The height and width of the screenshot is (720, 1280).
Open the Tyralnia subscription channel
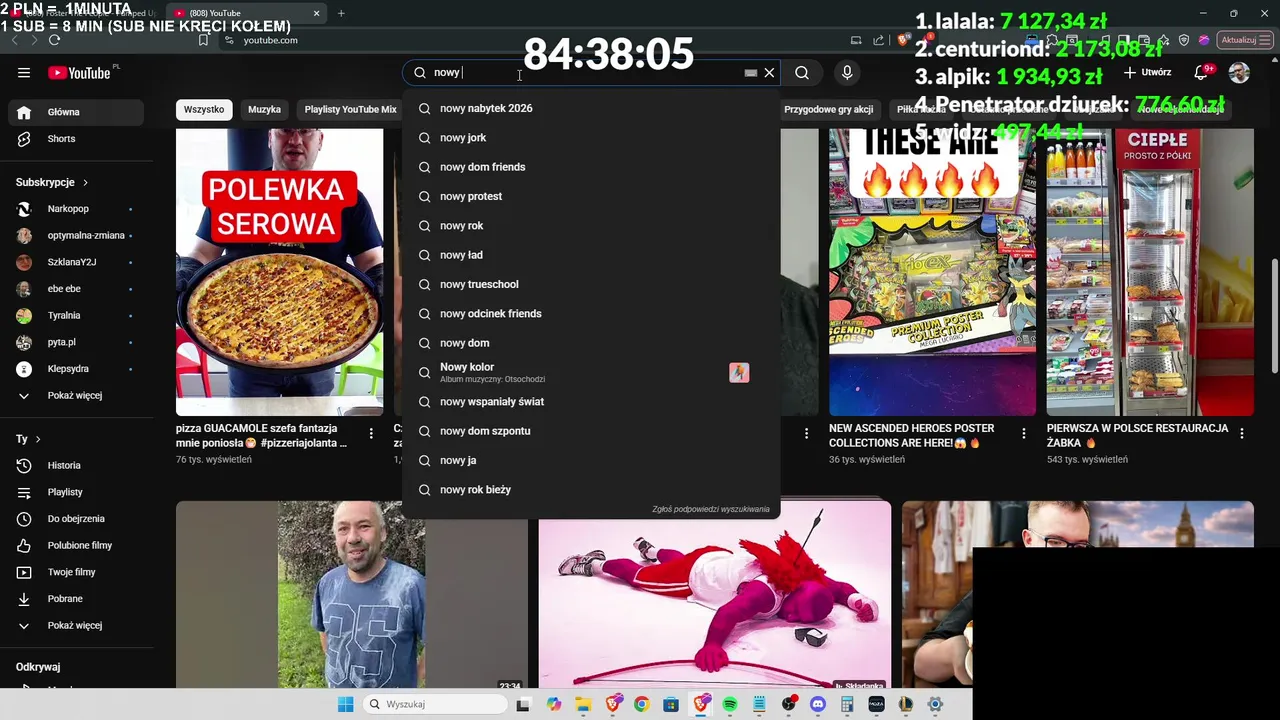pos(76,315)
